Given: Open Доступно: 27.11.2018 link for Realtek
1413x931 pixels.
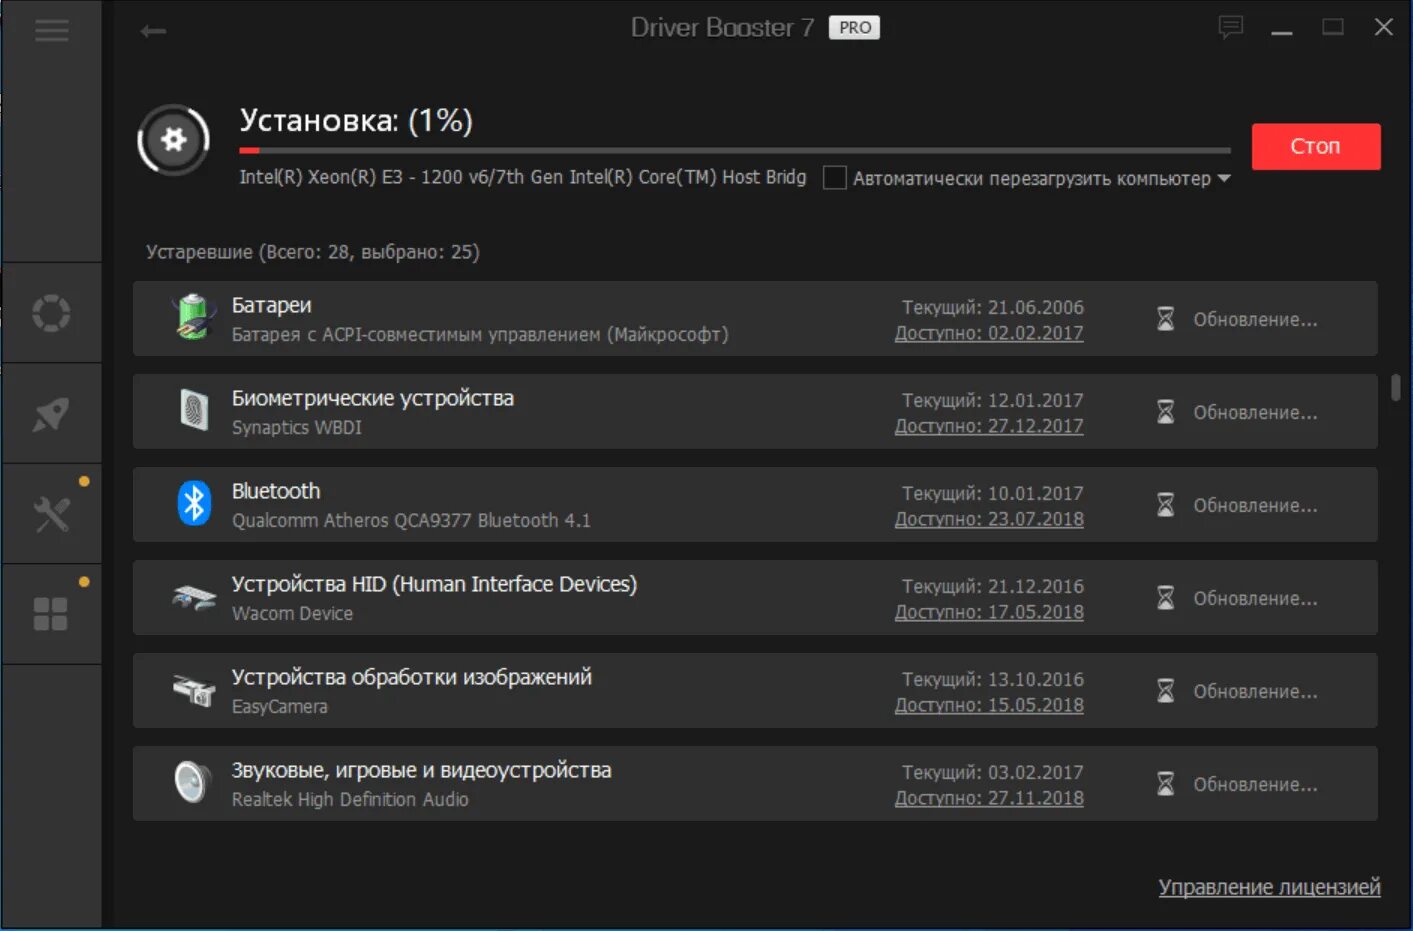Looking at the screenshot, I should pyautogui.click(x=989, y=798).
